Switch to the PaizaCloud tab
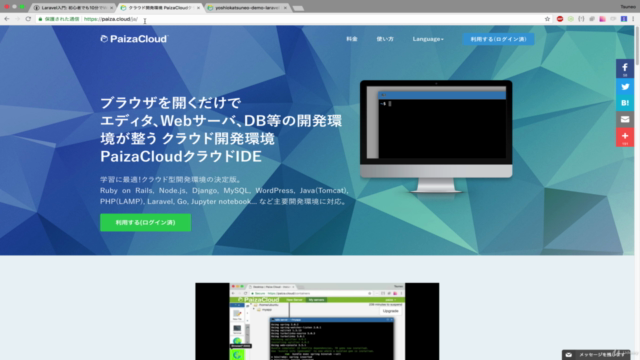Screen dimensions: 640x360 [x=159, y=8]
